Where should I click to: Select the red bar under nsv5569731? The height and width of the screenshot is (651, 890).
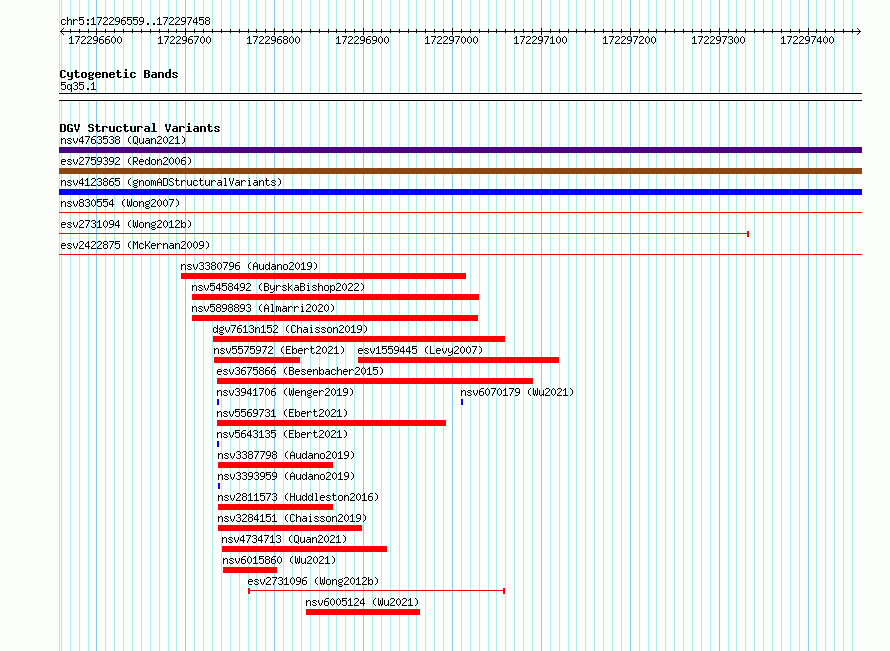[x=331, y=423]
